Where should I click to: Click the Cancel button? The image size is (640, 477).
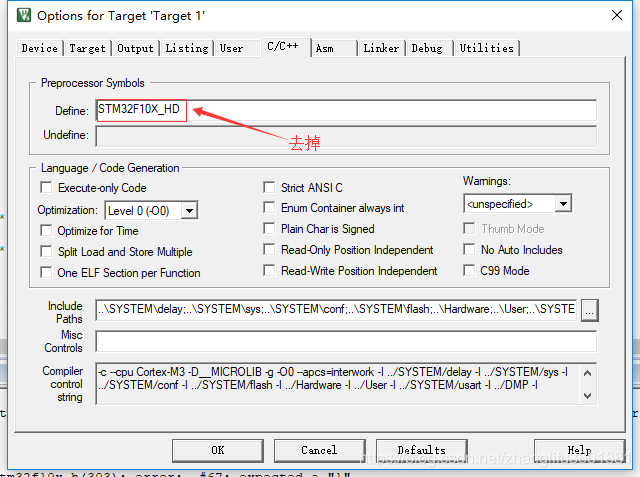click(x=319, y=450)
